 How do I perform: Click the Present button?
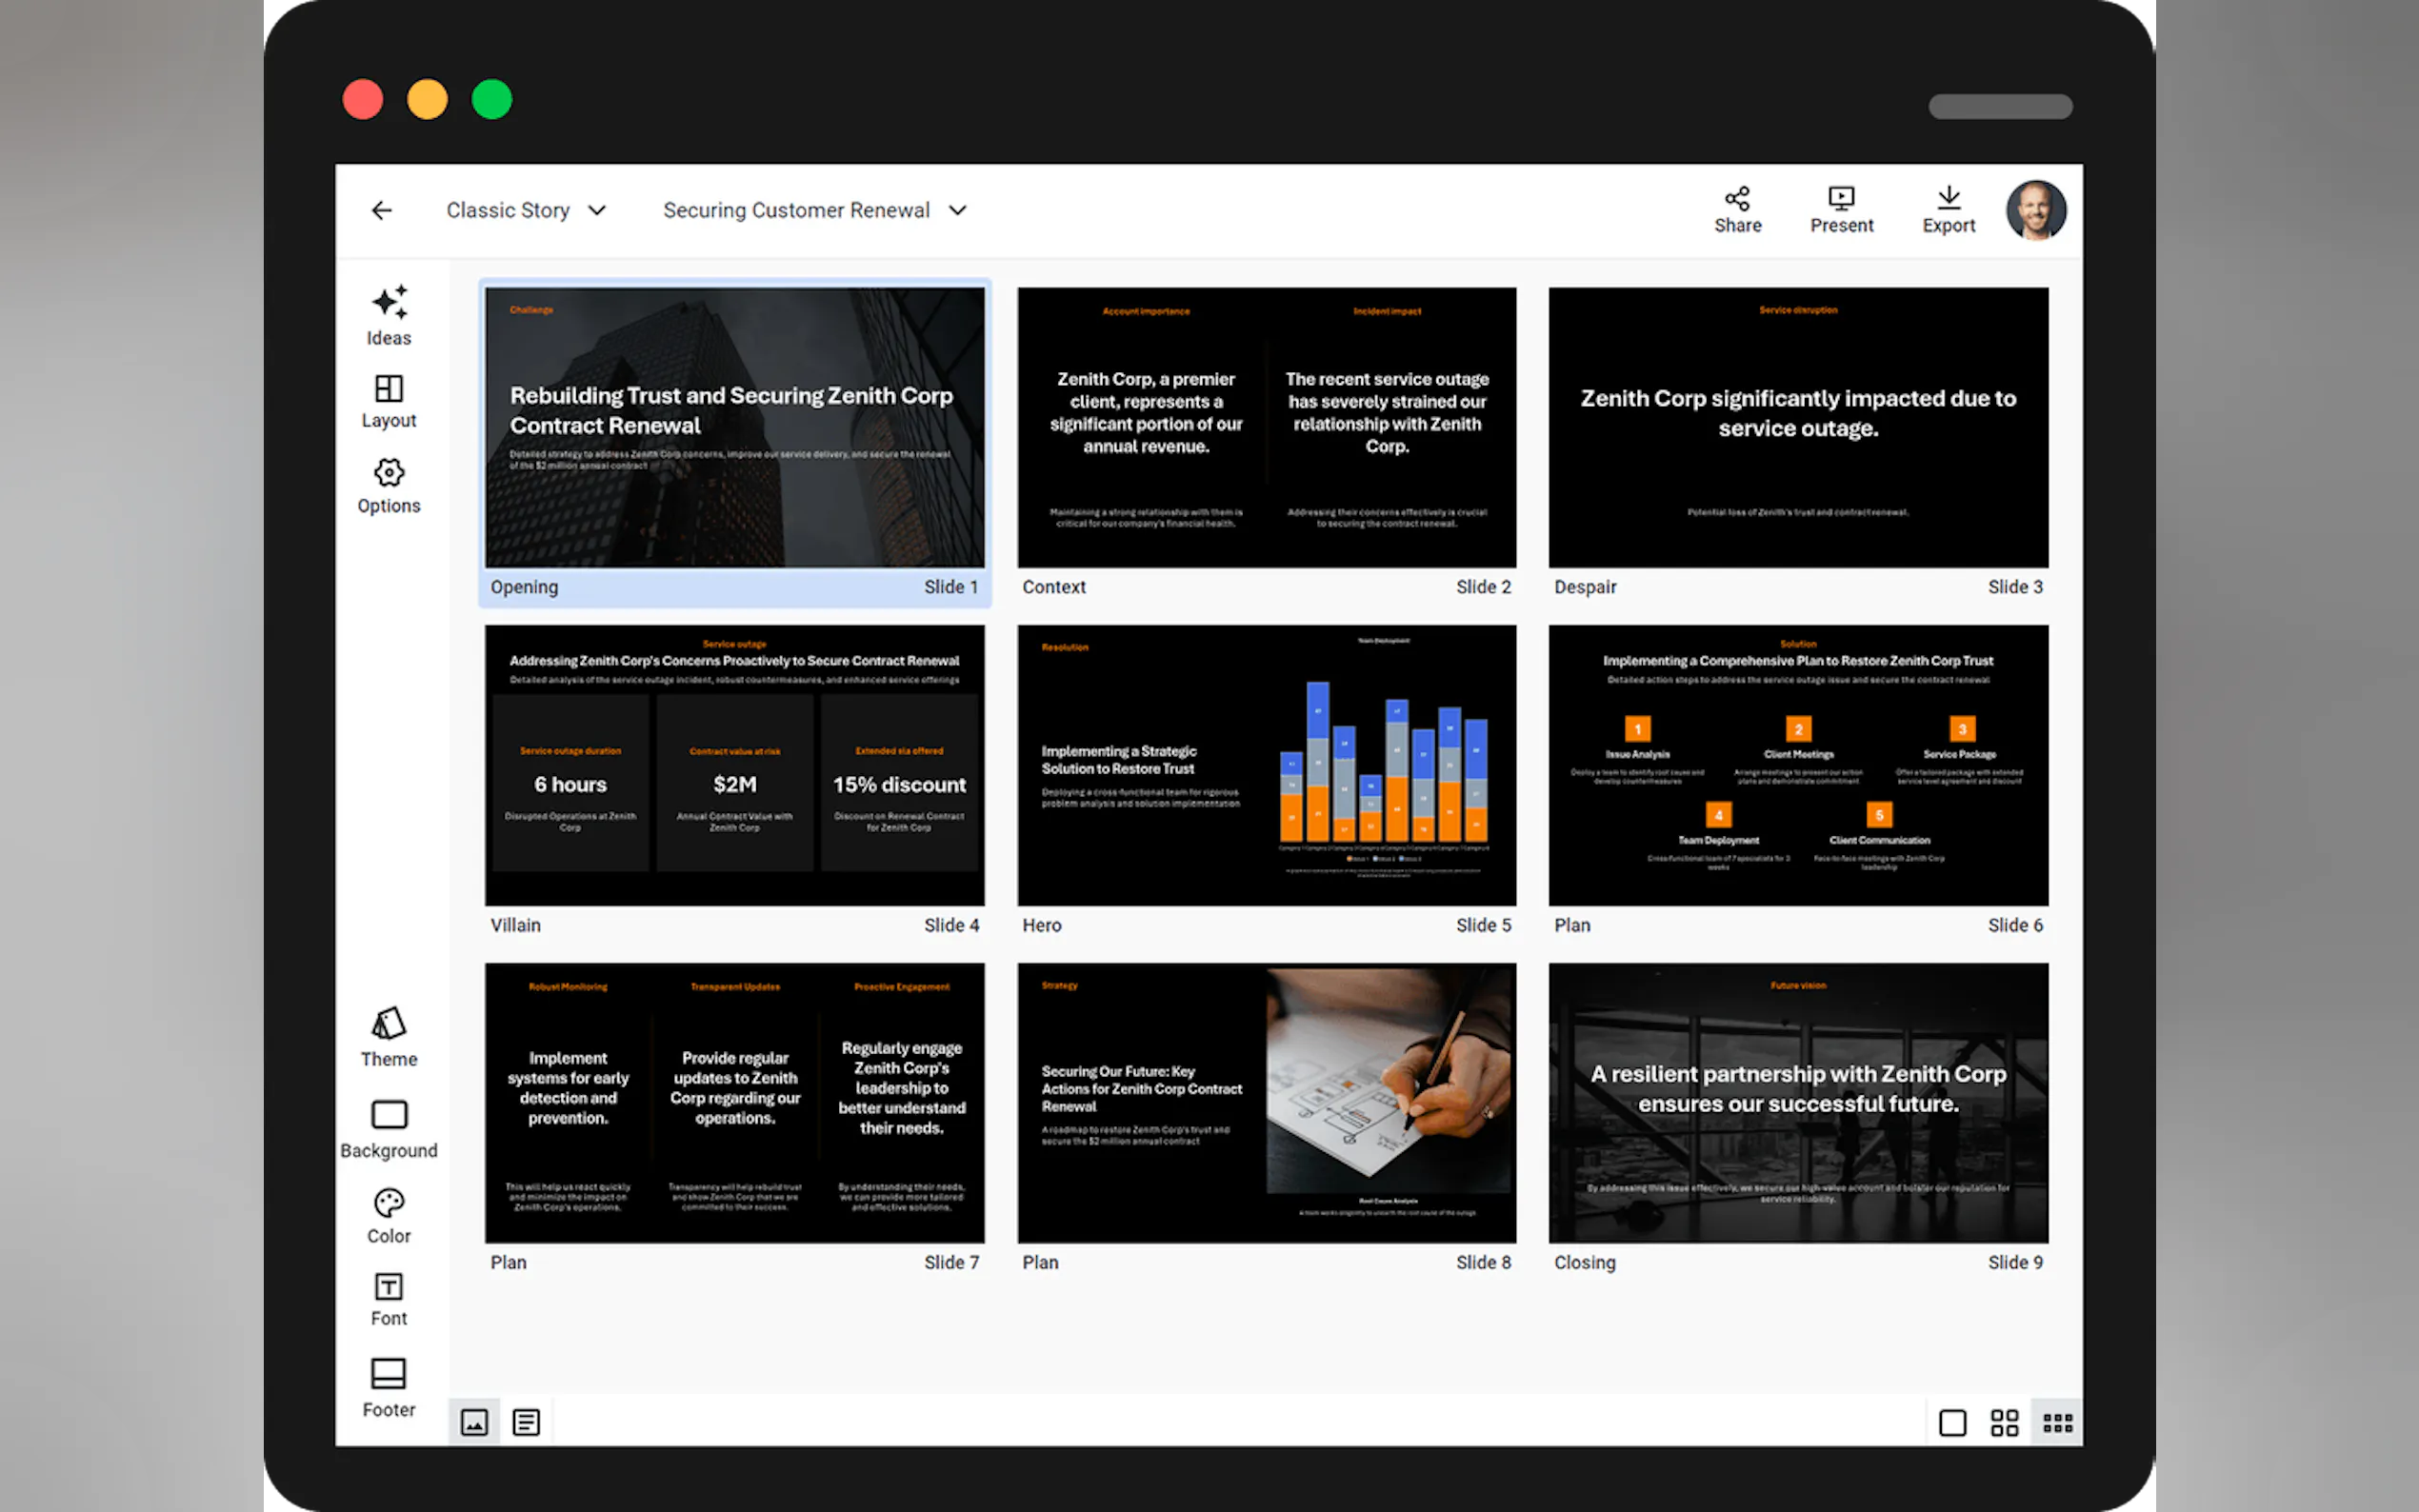[x=1841, y=209]
